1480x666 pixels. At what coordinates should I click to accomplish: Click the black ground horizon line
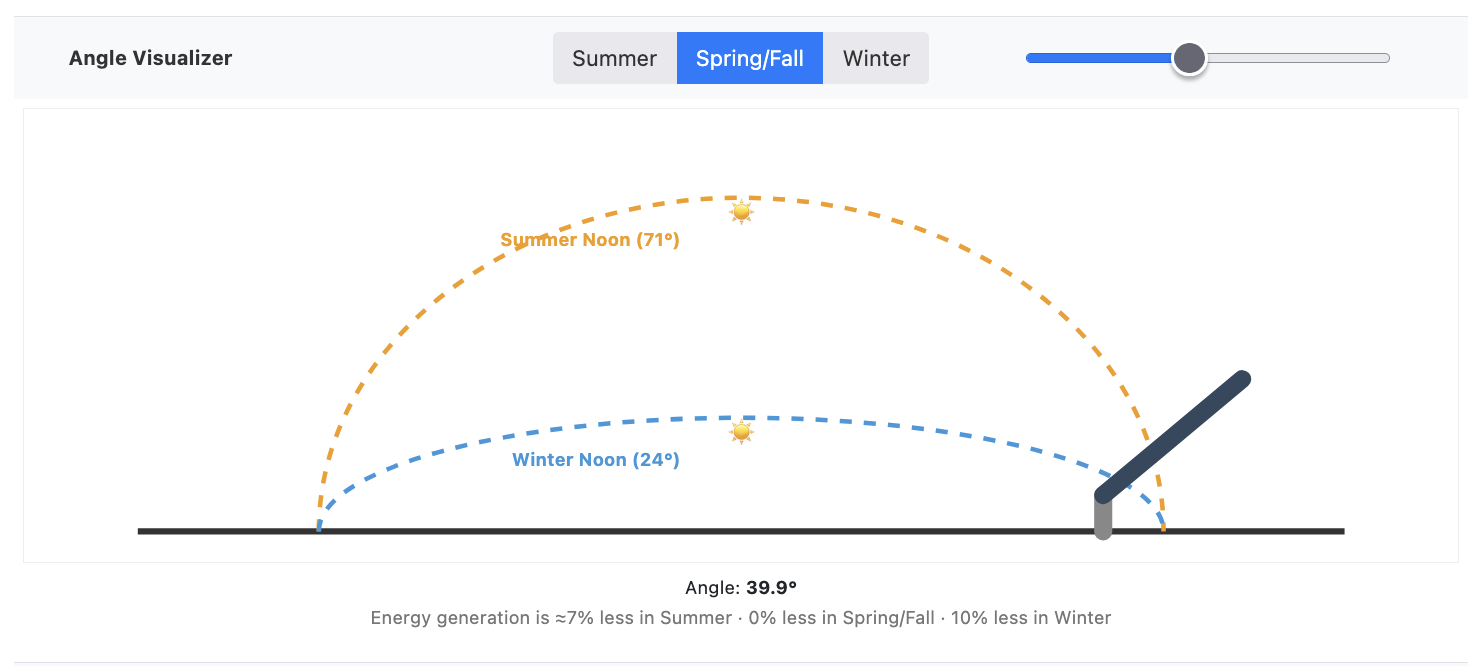tap(600, 529)
